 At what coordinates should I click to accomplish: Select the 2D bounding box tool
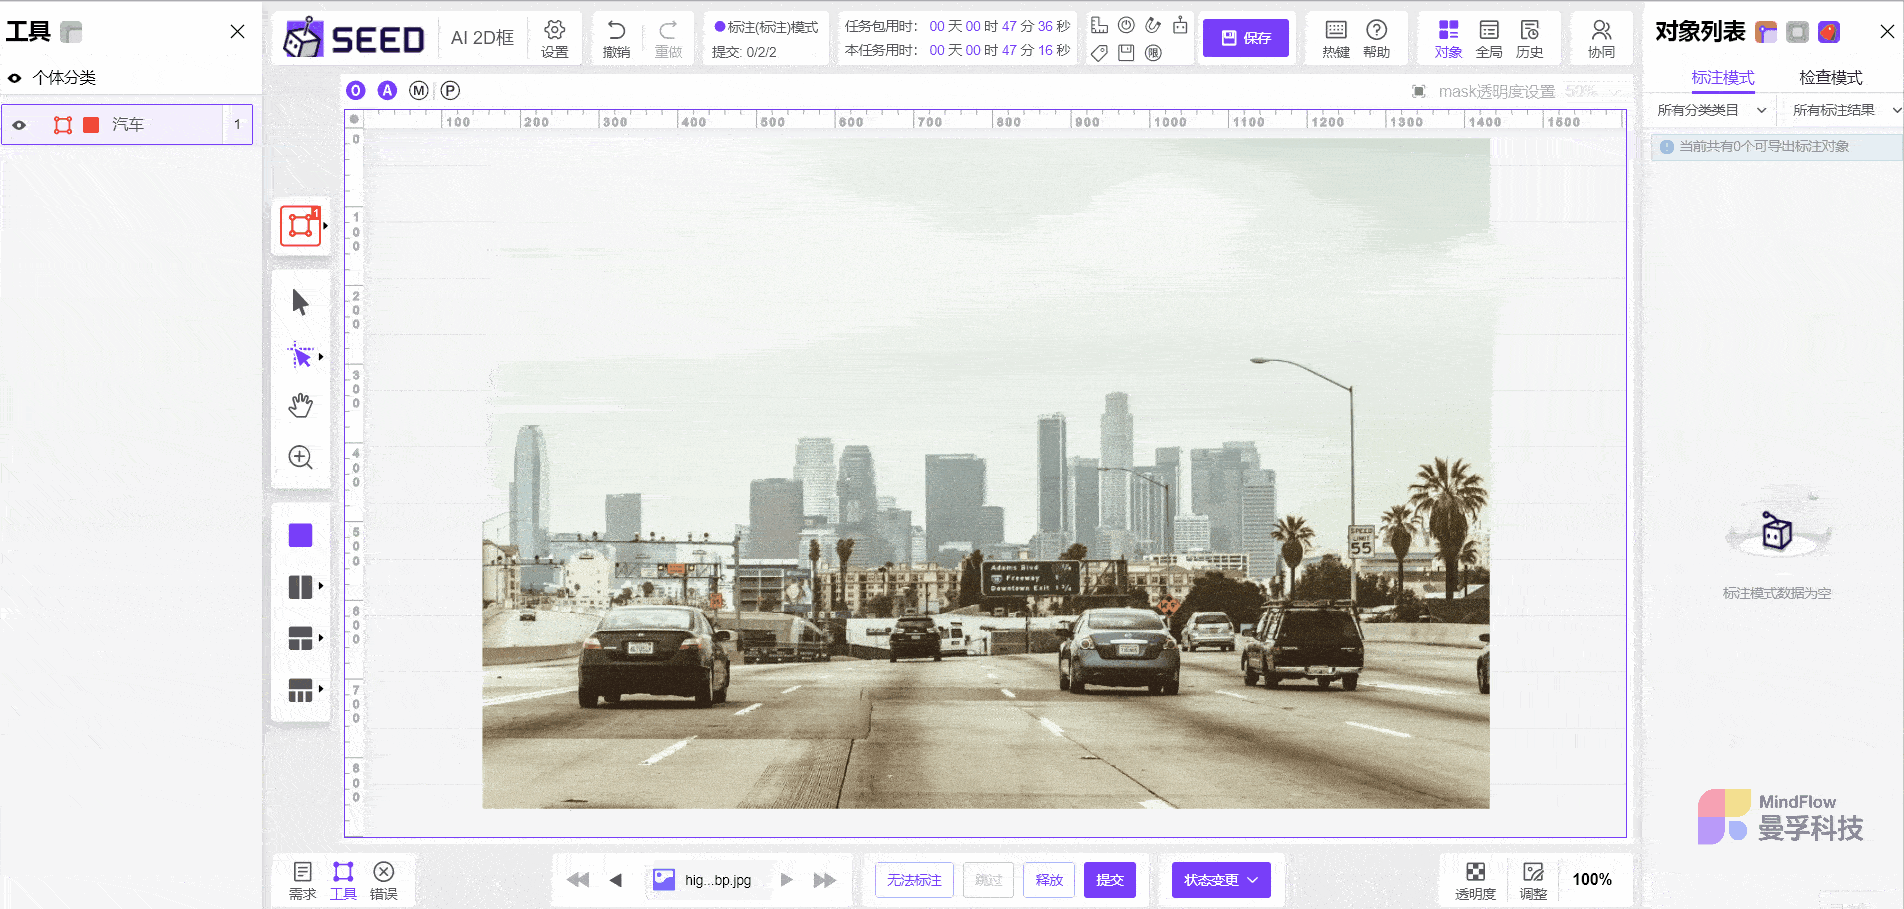[x=300, y=225]
